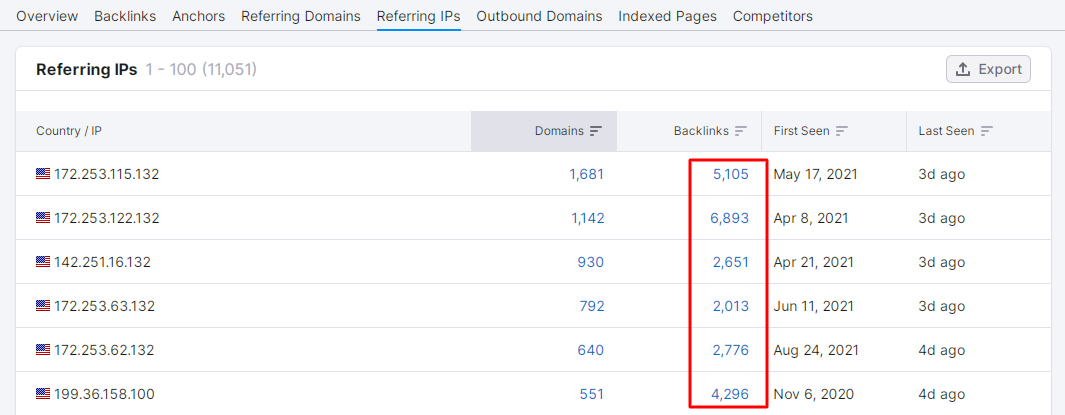Select IP address 172.253.115.132

(x=107, y=175)
